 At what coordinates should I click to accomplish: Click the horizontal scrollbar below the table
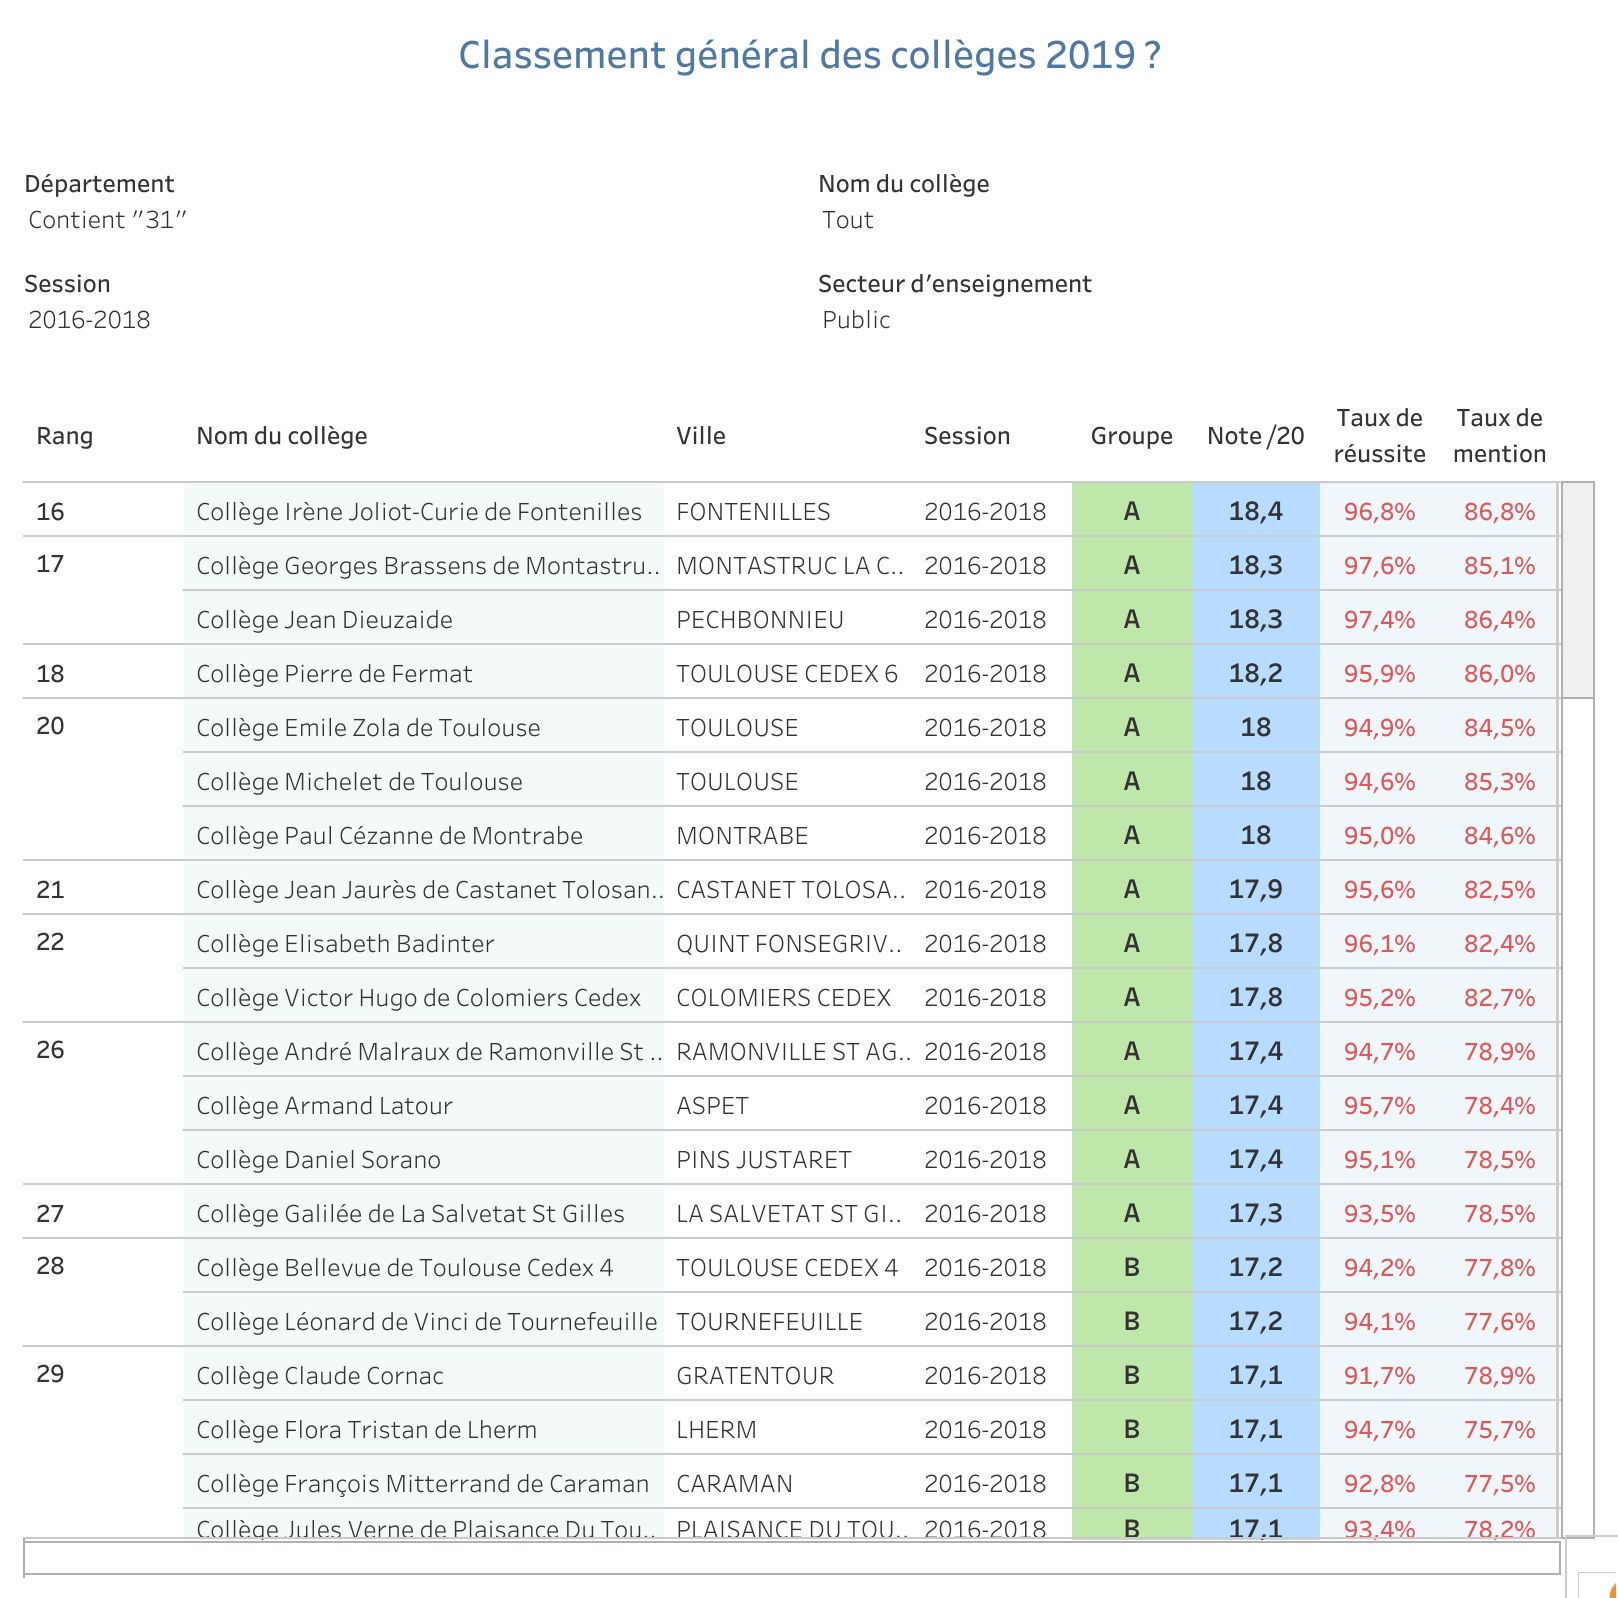click(791, 1557)
